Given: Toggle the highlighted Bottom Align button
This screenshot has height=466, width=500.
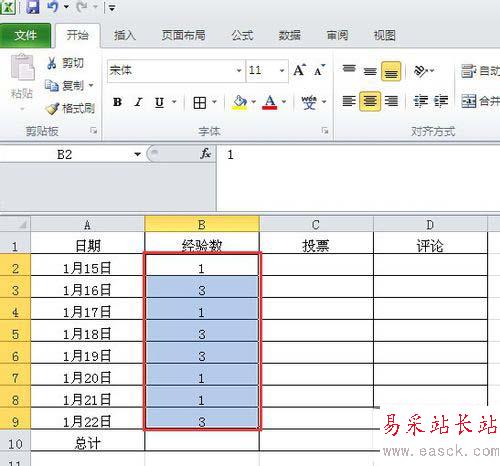Looking at the screenshot, I should (x=391, y=71).
